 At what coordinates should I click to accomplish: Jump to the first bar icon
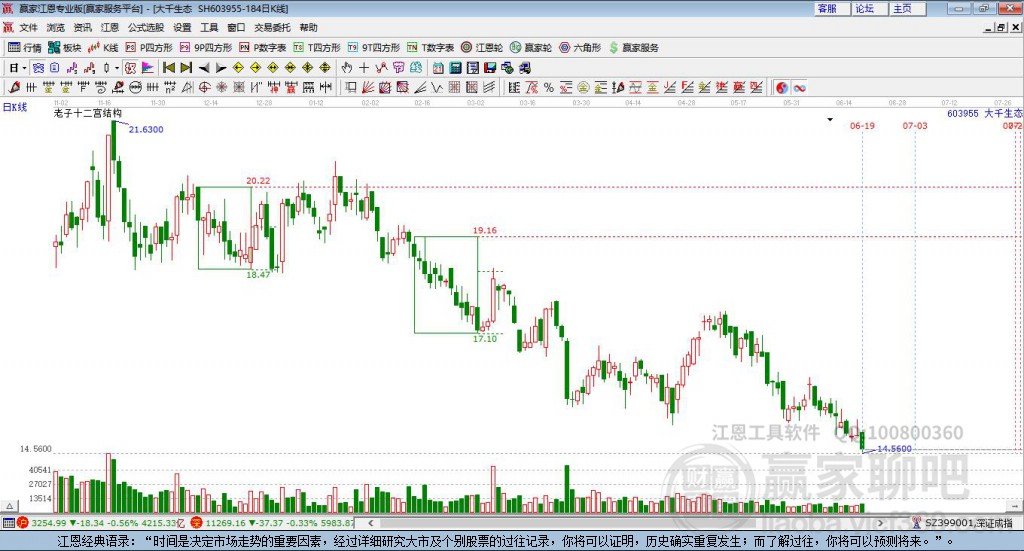click(168, 68)
